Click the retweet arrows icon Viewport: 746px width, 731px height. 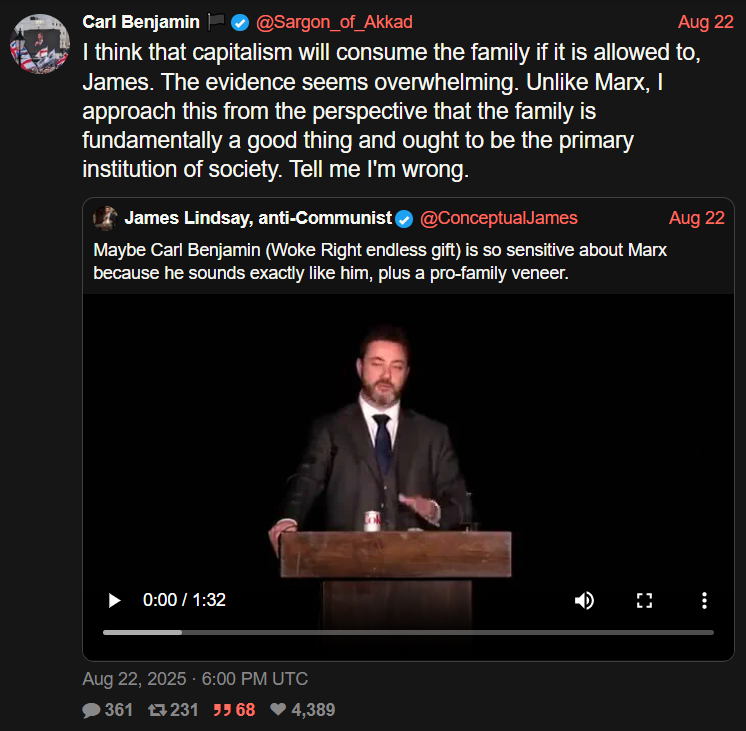point(156,710)
